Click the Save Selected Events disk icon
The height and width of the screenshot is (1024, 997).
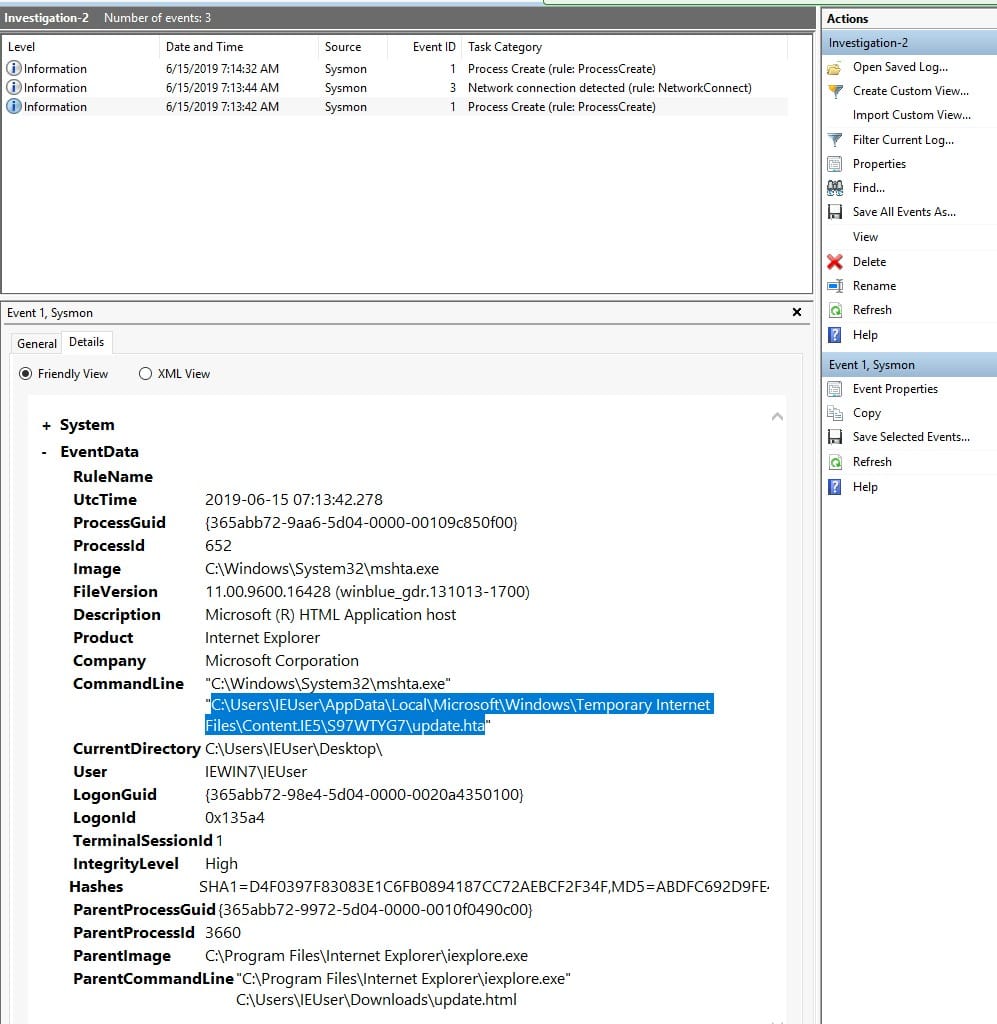tap(834, 437)
